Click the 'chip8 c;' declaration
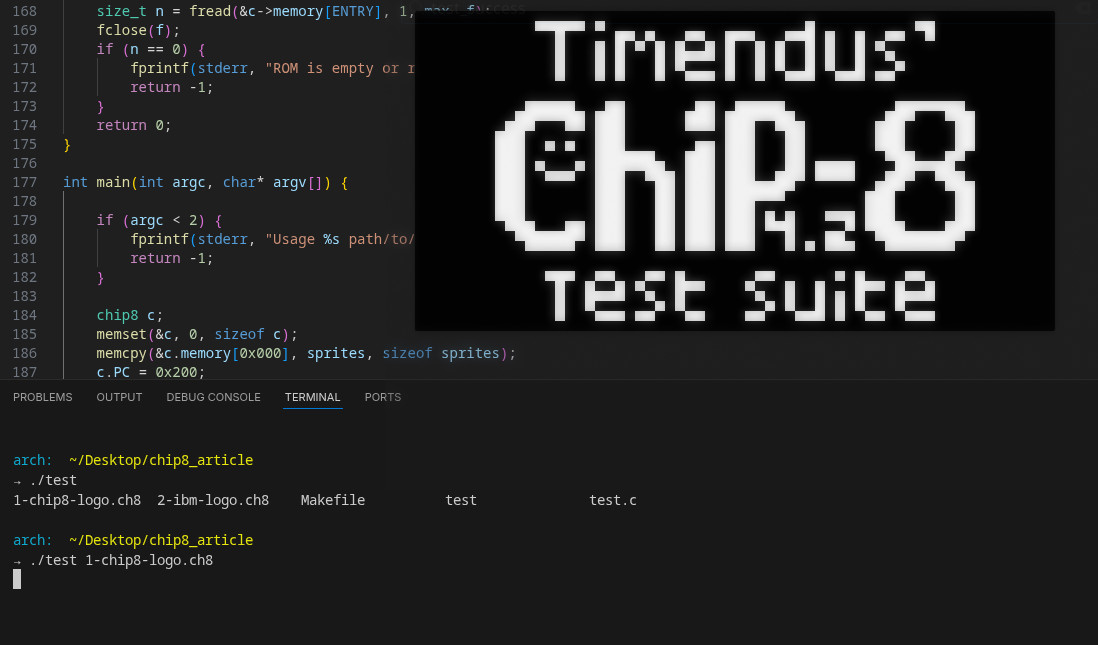The image size is (1098, 645). pos(130,315)
